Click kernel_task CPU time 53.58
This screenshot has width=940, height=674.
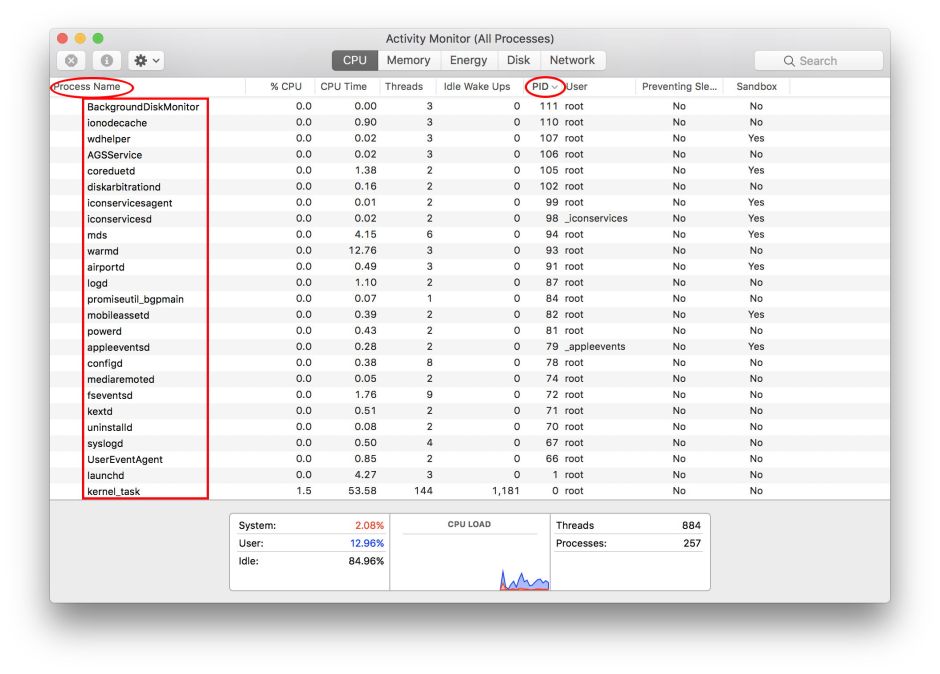click(x=362, y=491)
